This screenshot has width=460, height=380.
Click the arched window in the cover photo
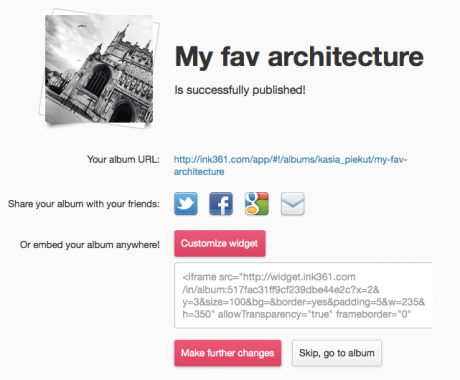98,80
